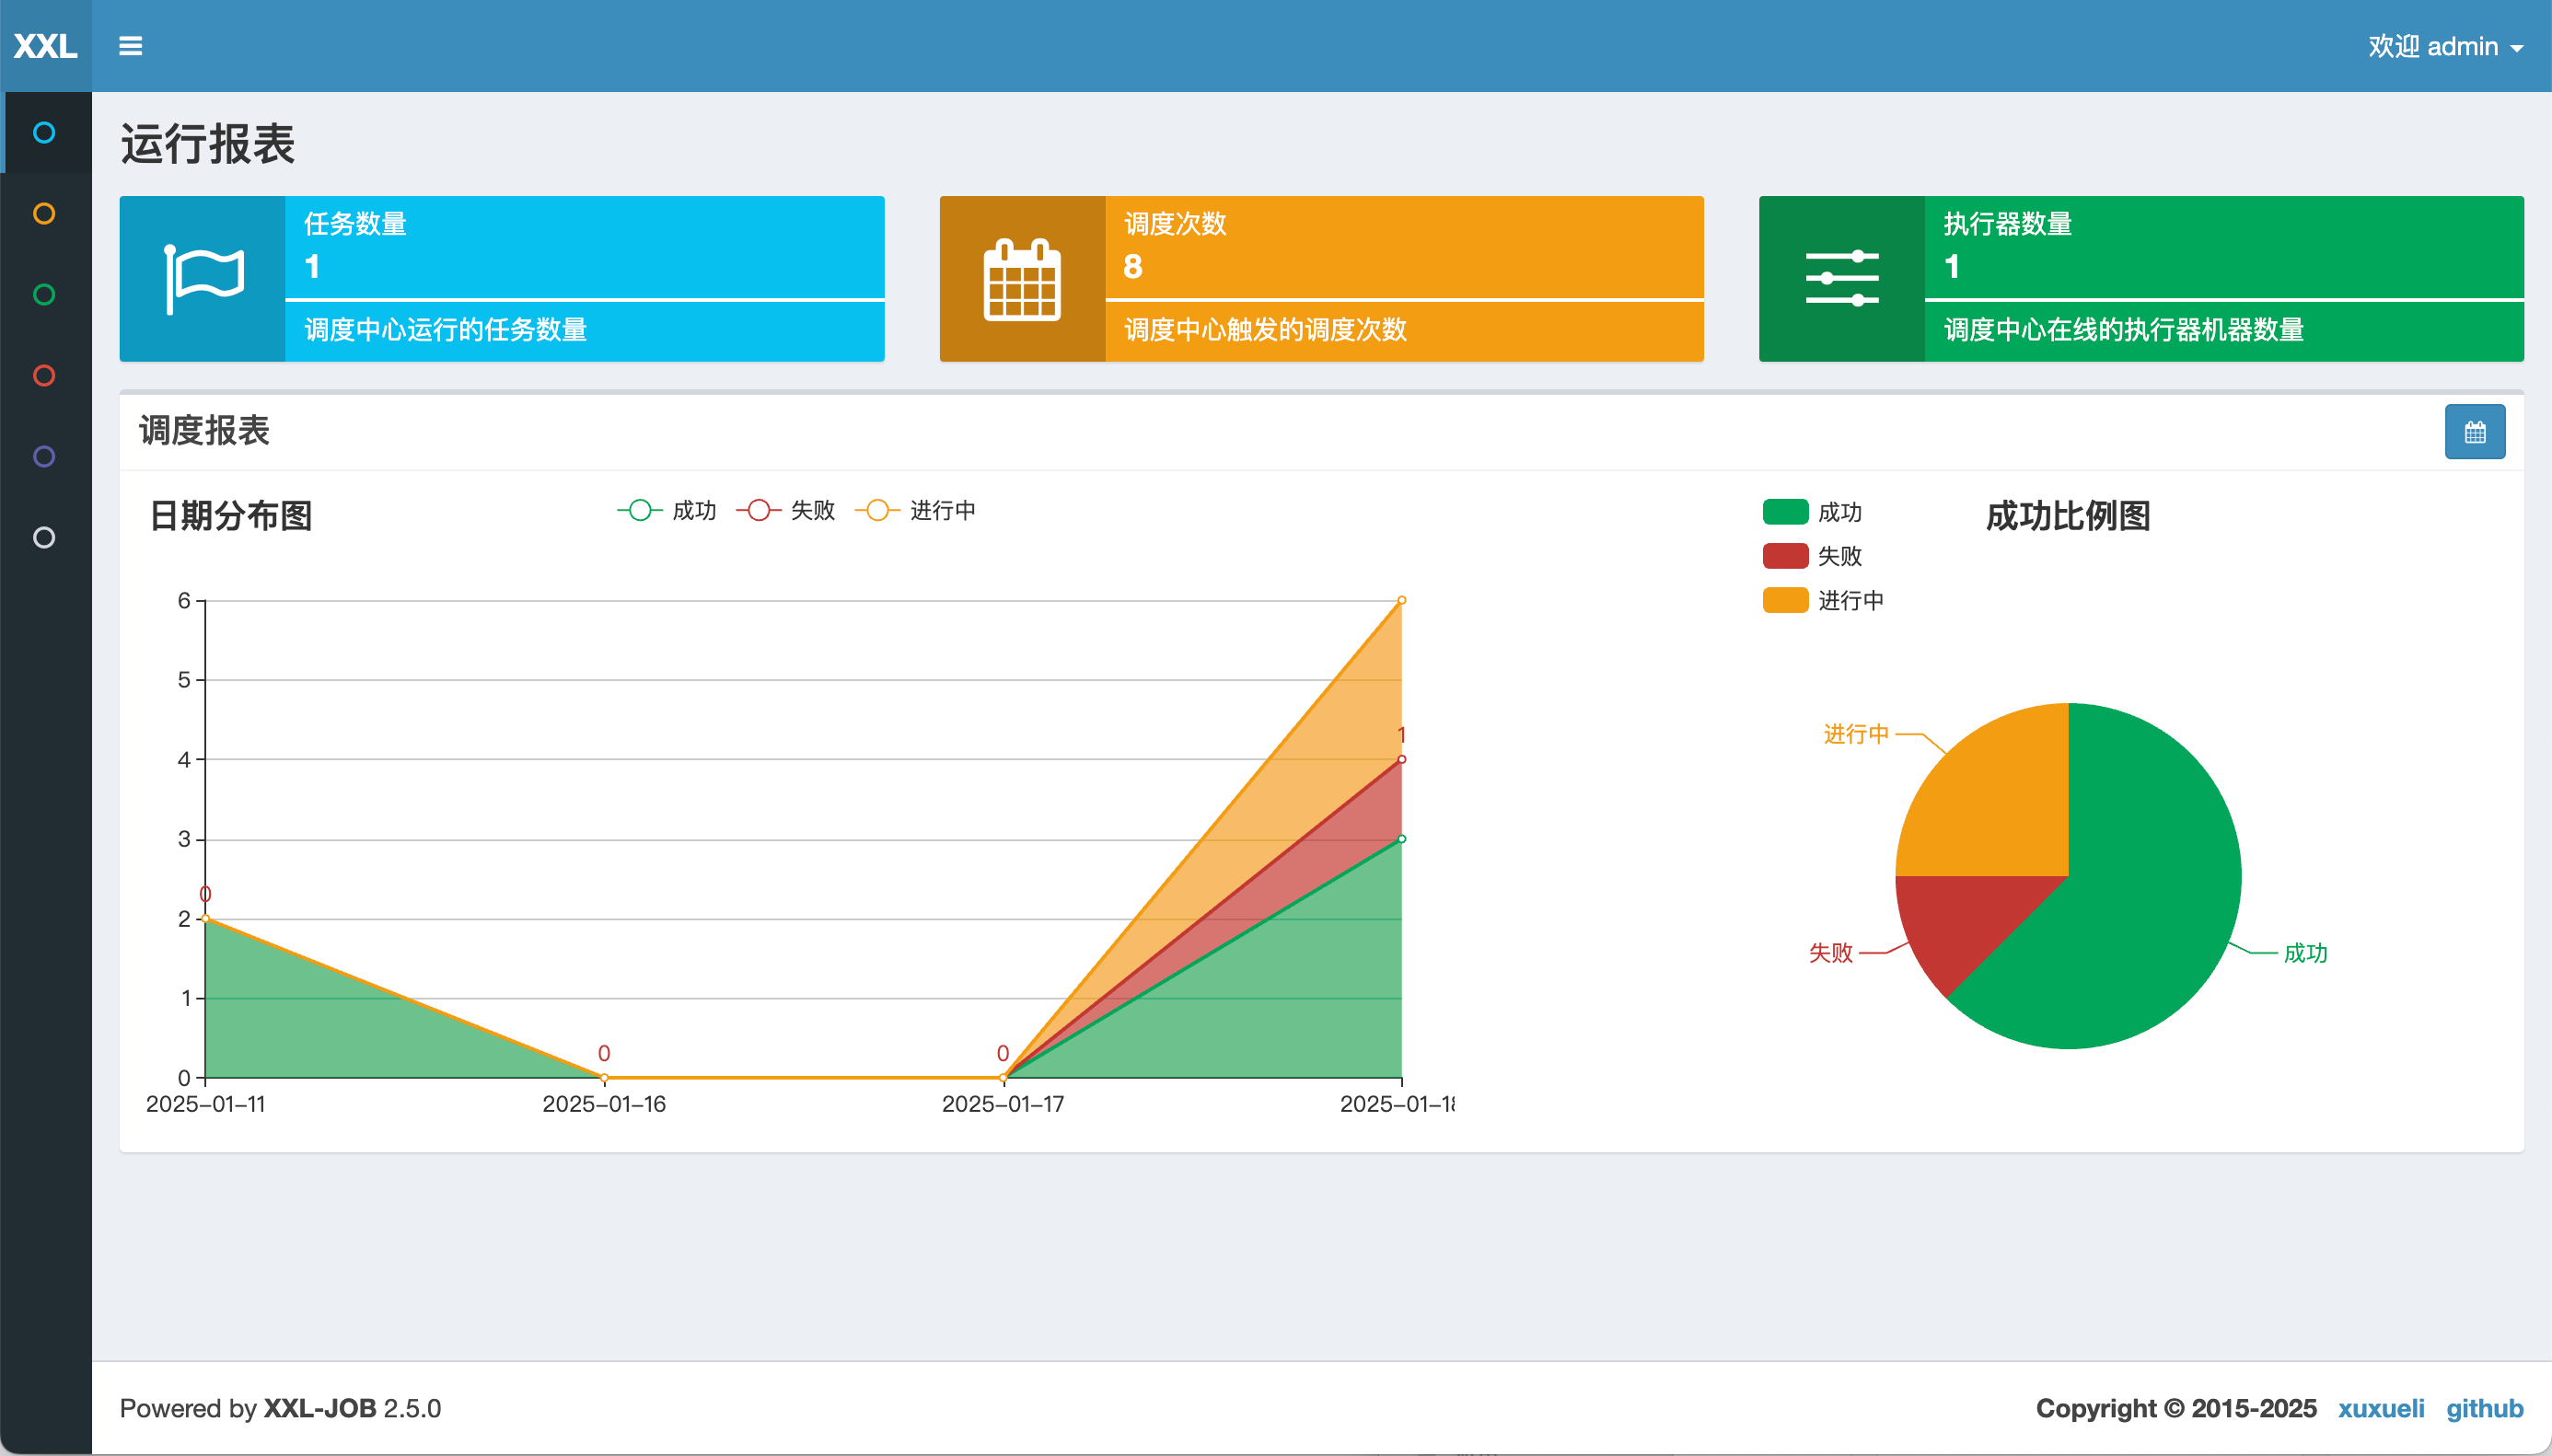Open the 欢迎 admin user dropdown
This screenshot has height=1456, width=2552.
point(2445,46)
